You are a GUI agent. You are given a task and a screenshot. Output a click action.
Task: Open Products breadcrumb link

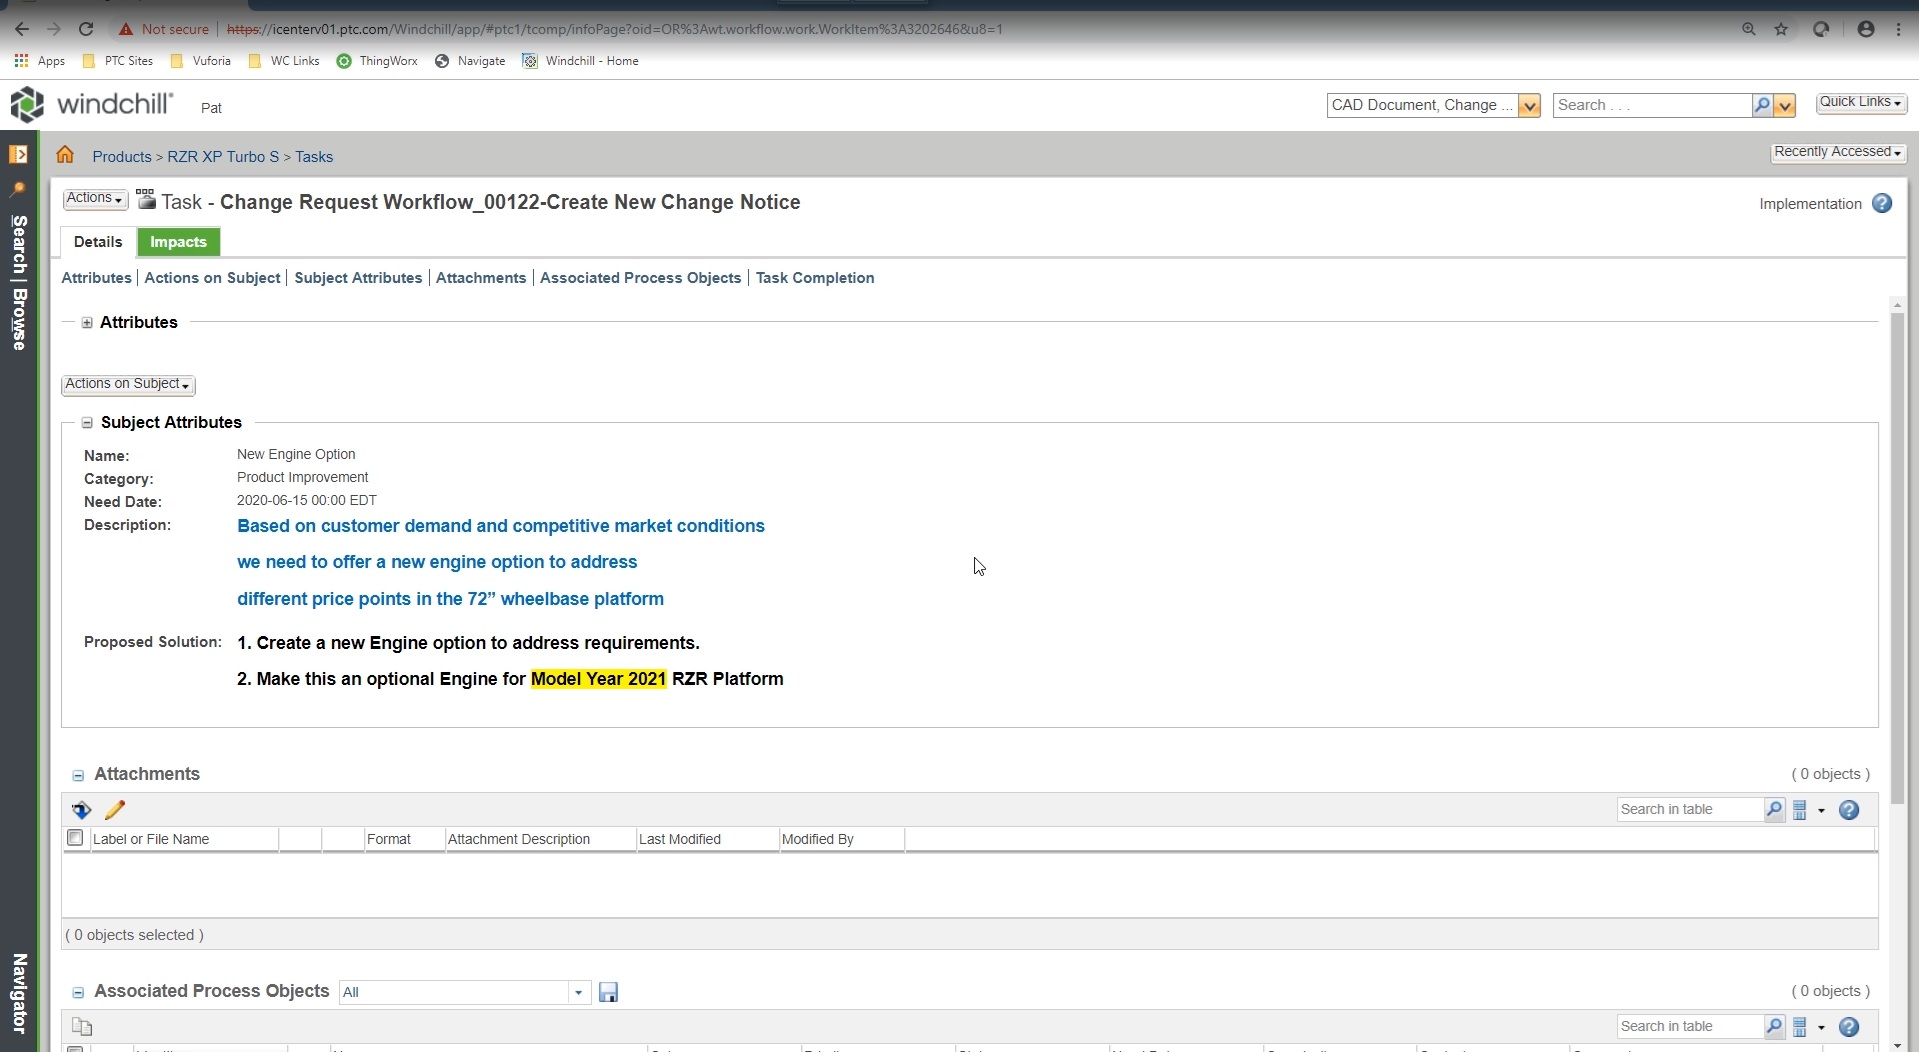tap(122, 157)
